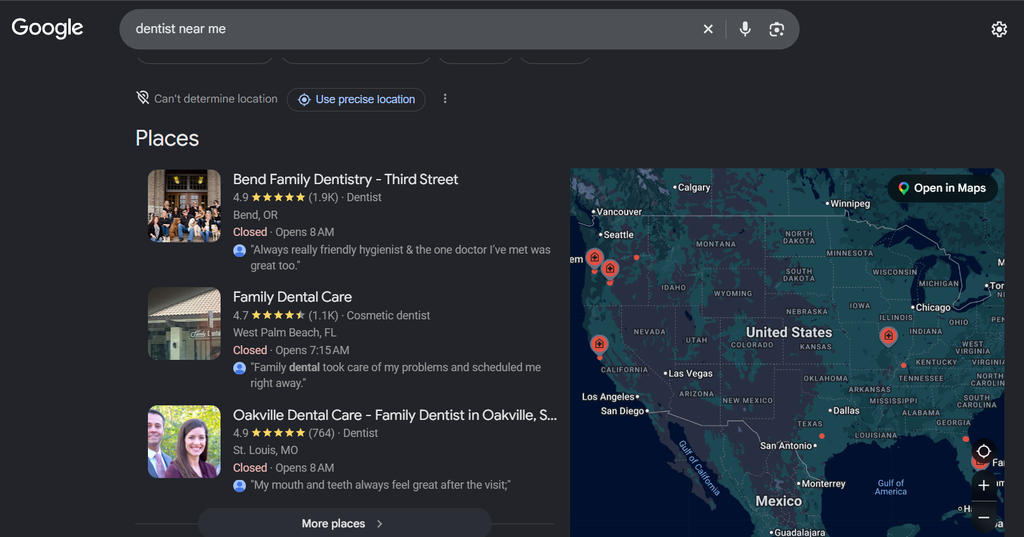Open the settings gear icon

tap(999, 29)
